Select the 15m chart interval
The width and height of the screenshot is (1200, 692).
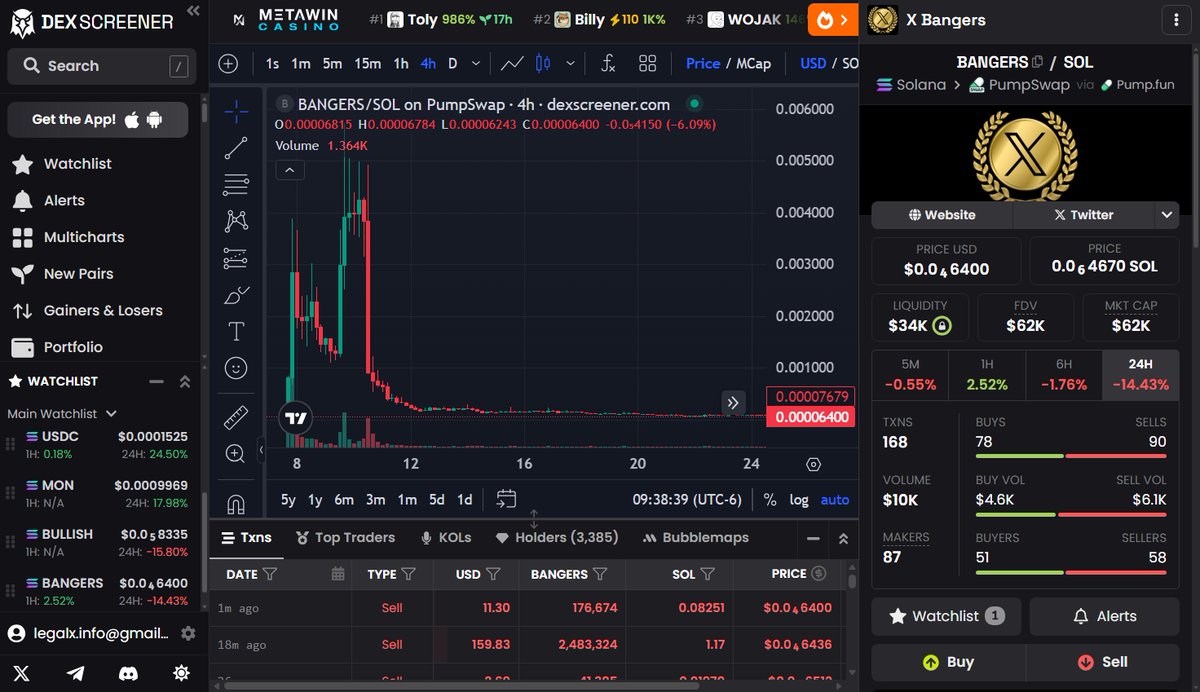[368, 64]
